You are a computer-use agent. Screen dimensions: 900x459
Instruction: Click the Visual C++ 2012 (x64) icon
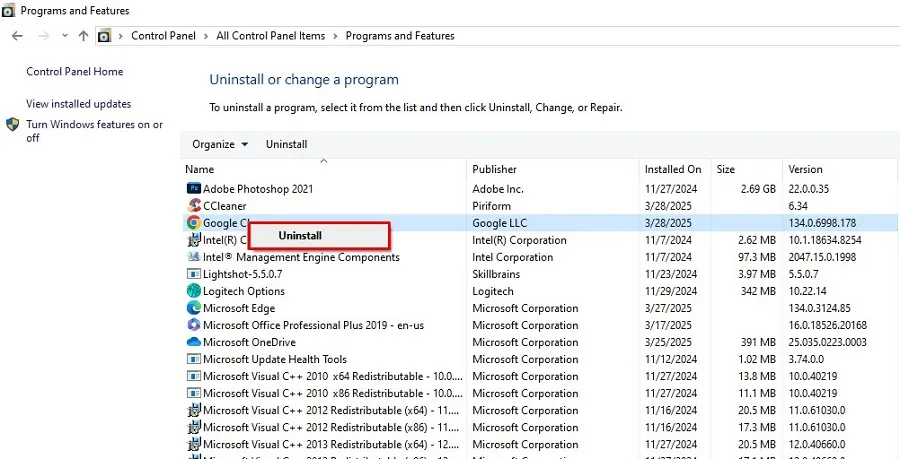click(194, 410)
